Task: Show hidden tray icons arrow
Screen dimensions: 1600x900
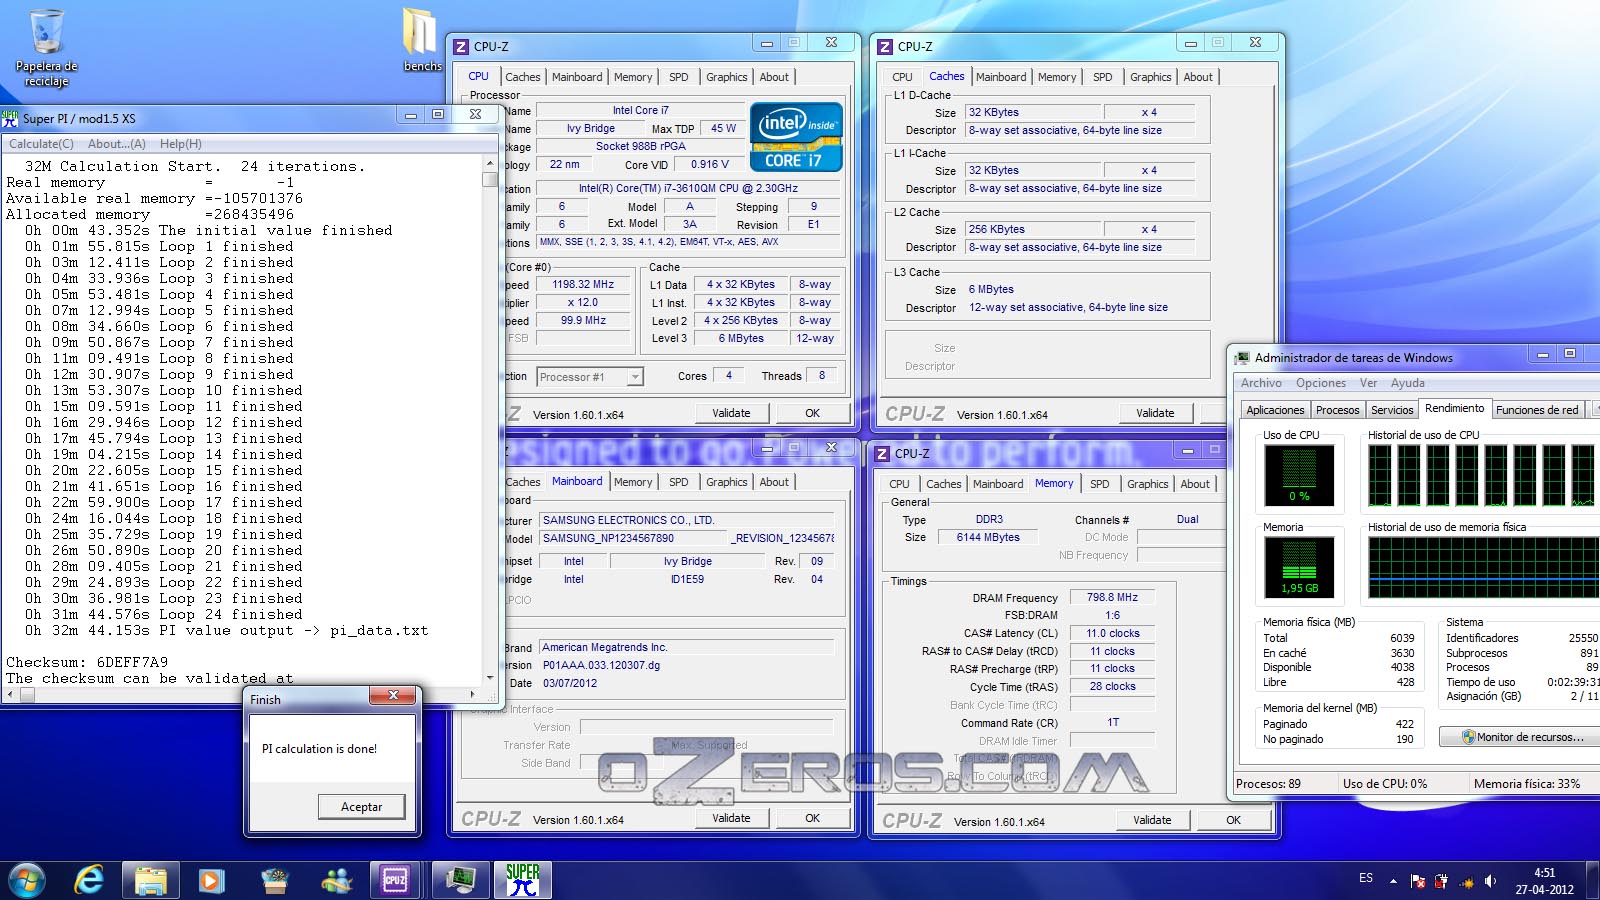Action: coord(1393,881)
